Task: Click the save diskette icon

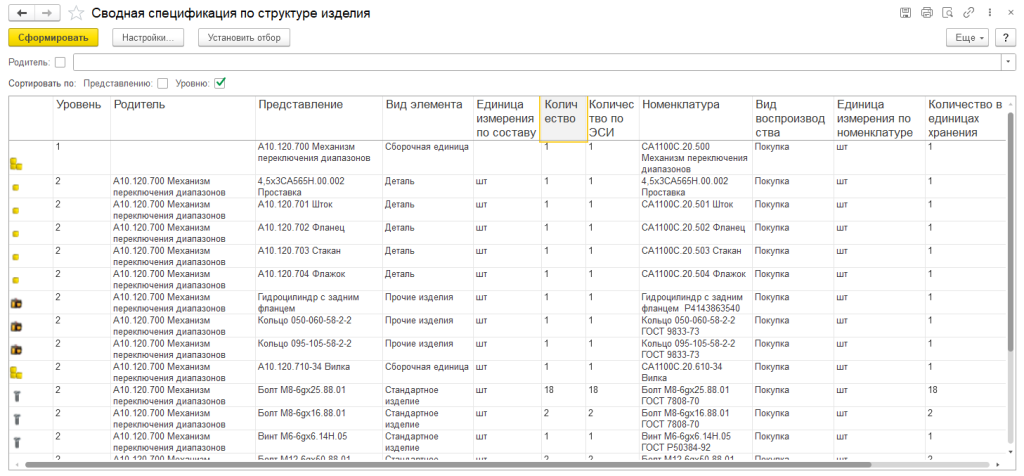Action: click(905, 13)
